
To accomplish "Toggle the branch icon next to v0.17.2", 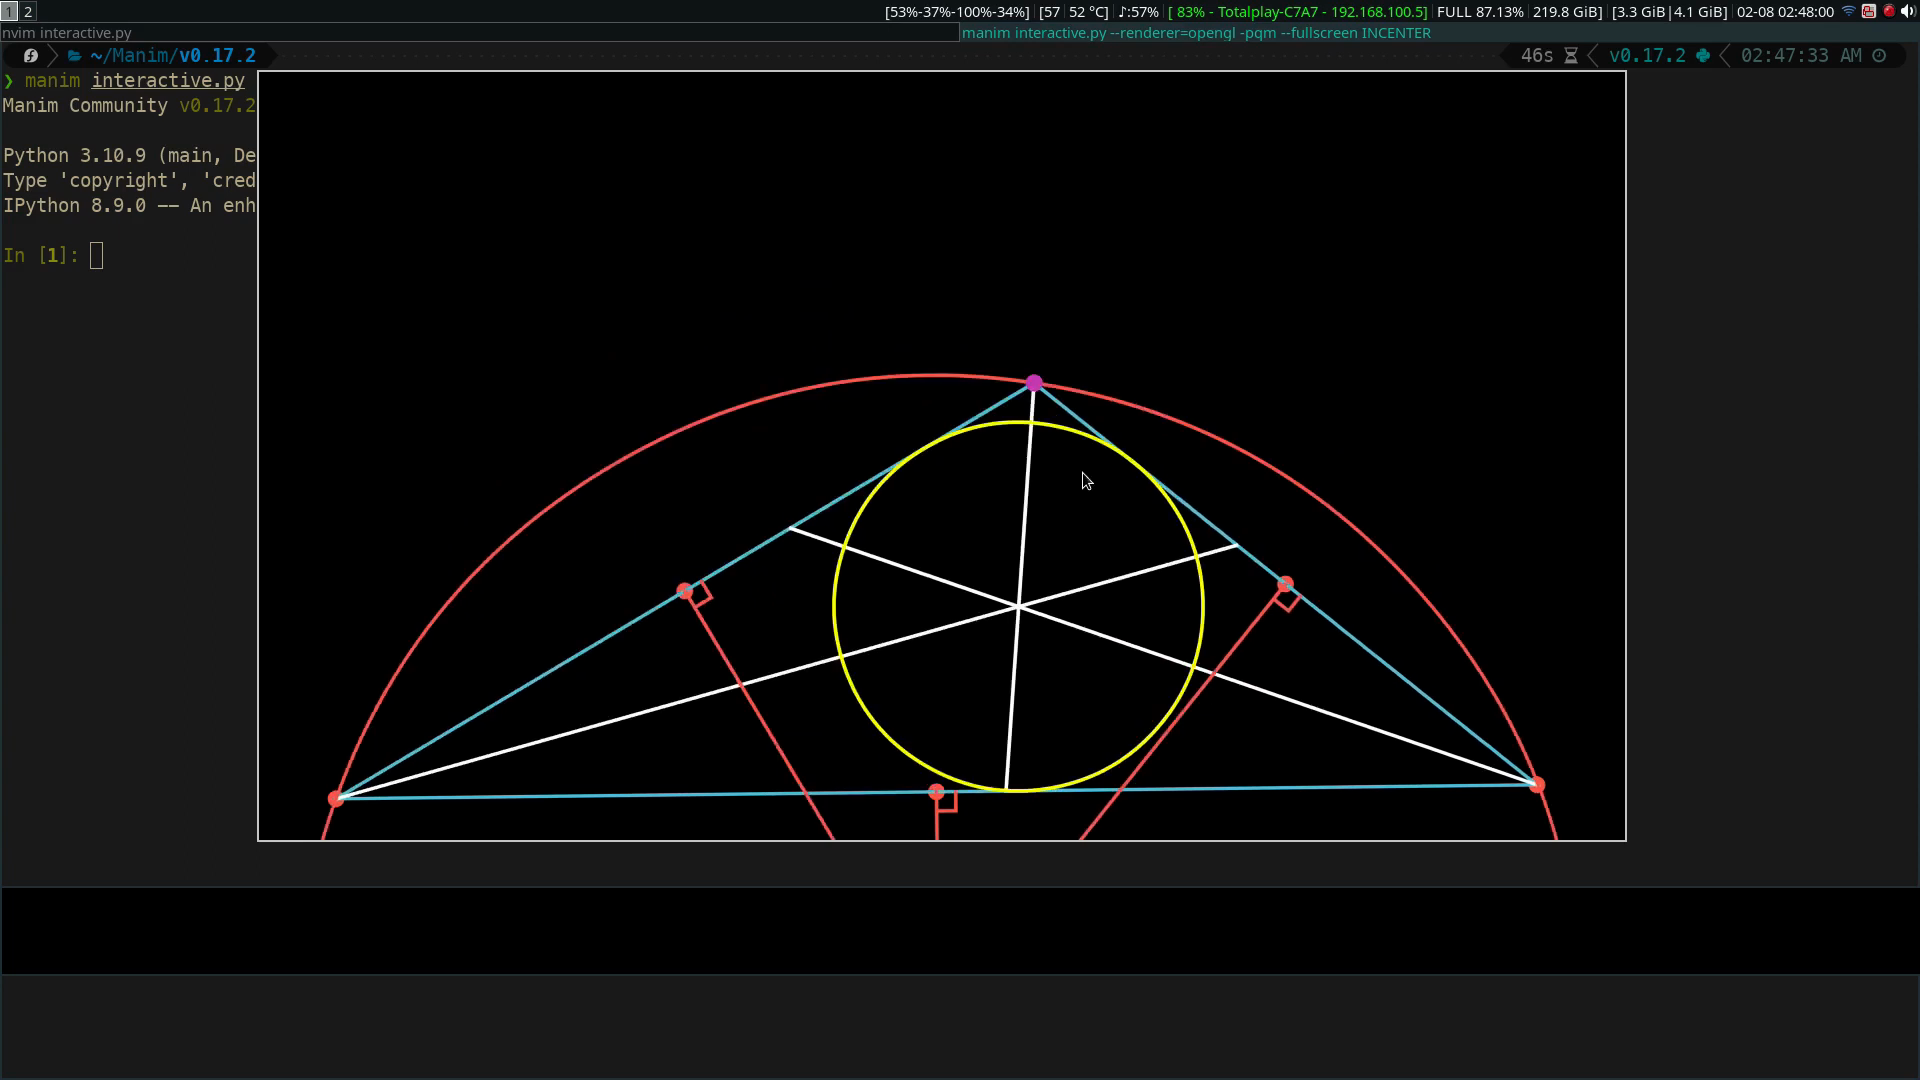I will pyautogui.click(x=1703, y=56).
